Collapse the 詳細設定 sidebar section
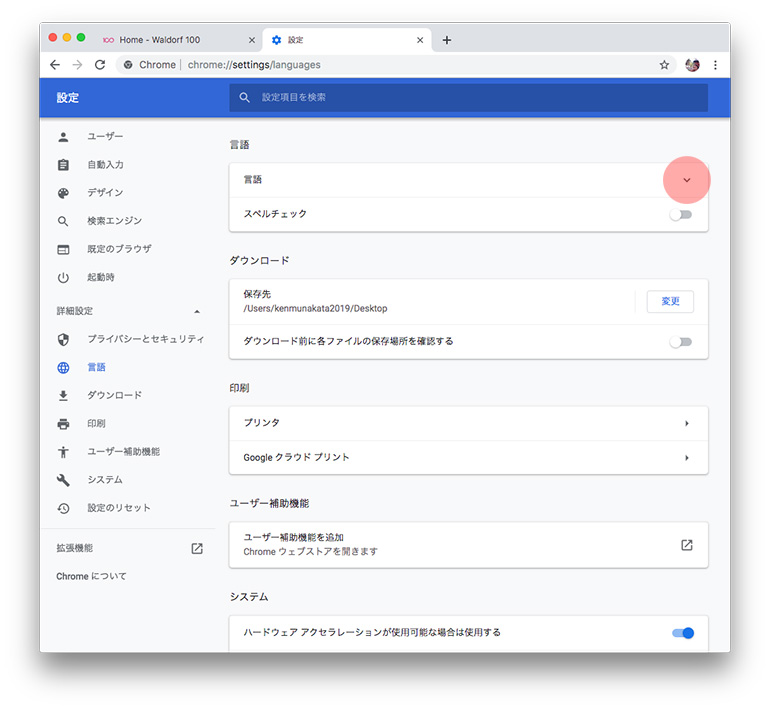Screen dimensions: 770x709 [196, 311]
